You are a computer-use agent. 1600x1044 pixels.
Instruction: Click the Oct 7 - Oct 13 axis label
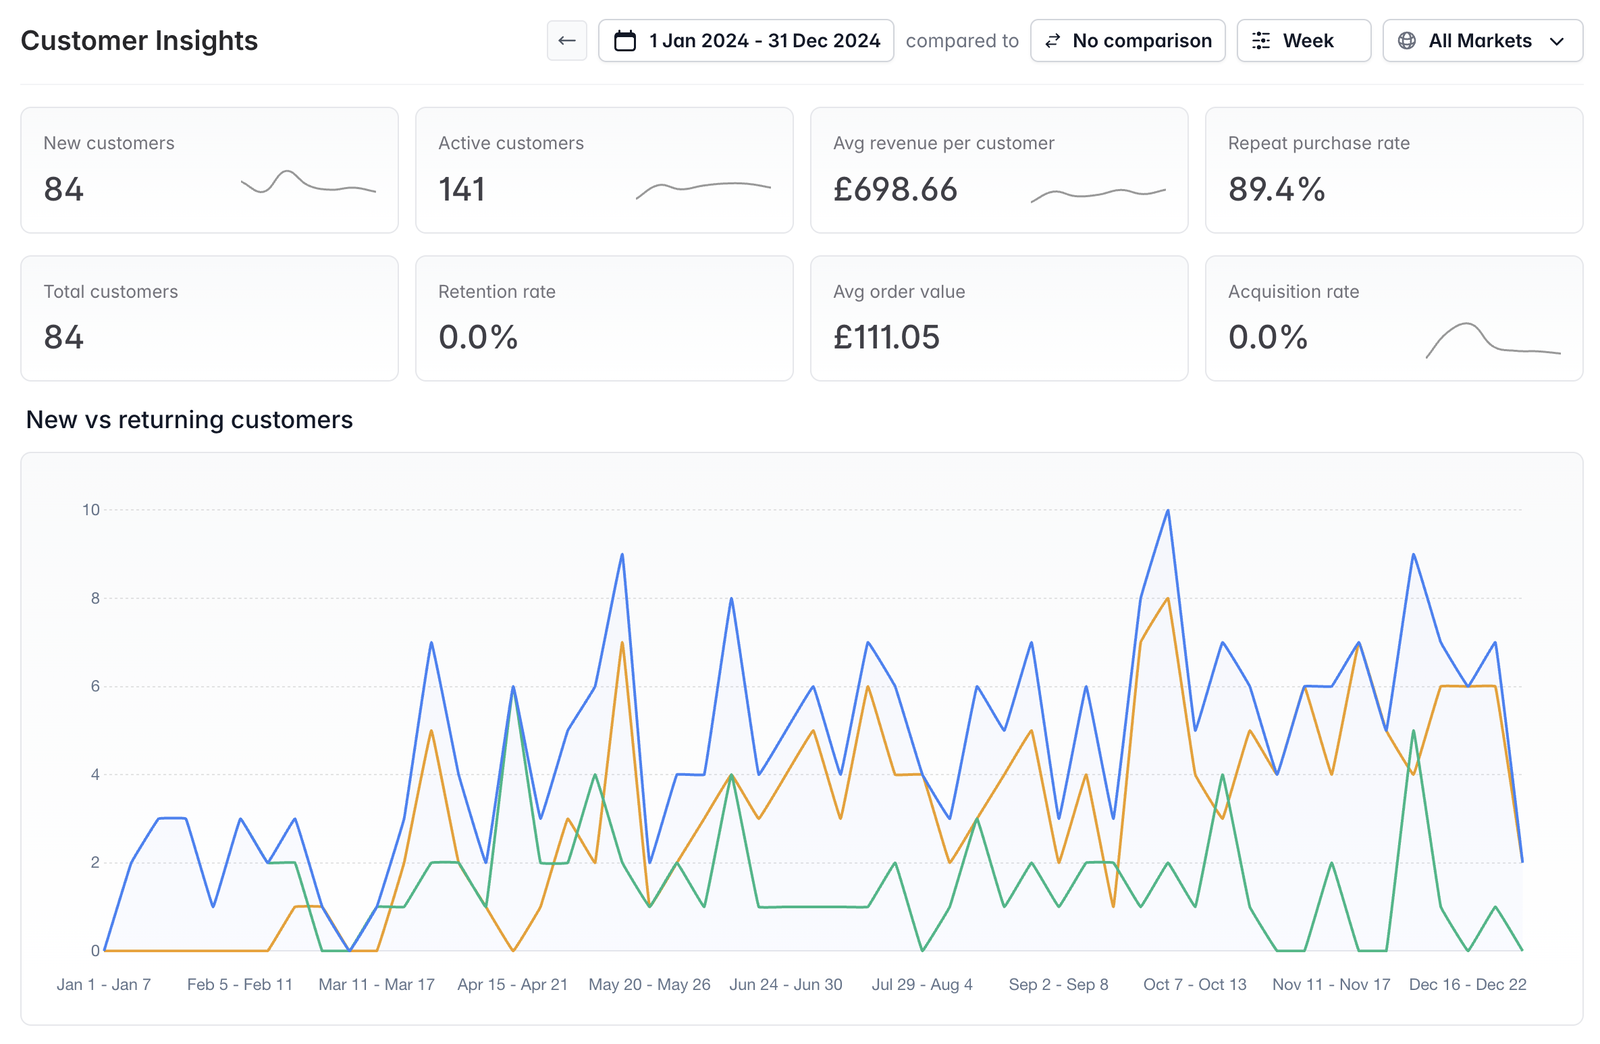pos(1195,985)
